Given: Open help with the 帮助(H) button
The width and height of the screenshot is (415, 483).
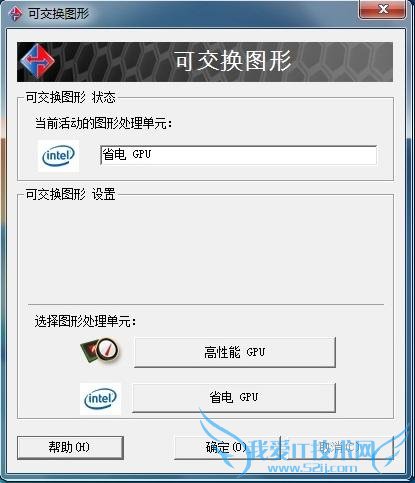Looking at the screenshot, I should coord(70,447).
